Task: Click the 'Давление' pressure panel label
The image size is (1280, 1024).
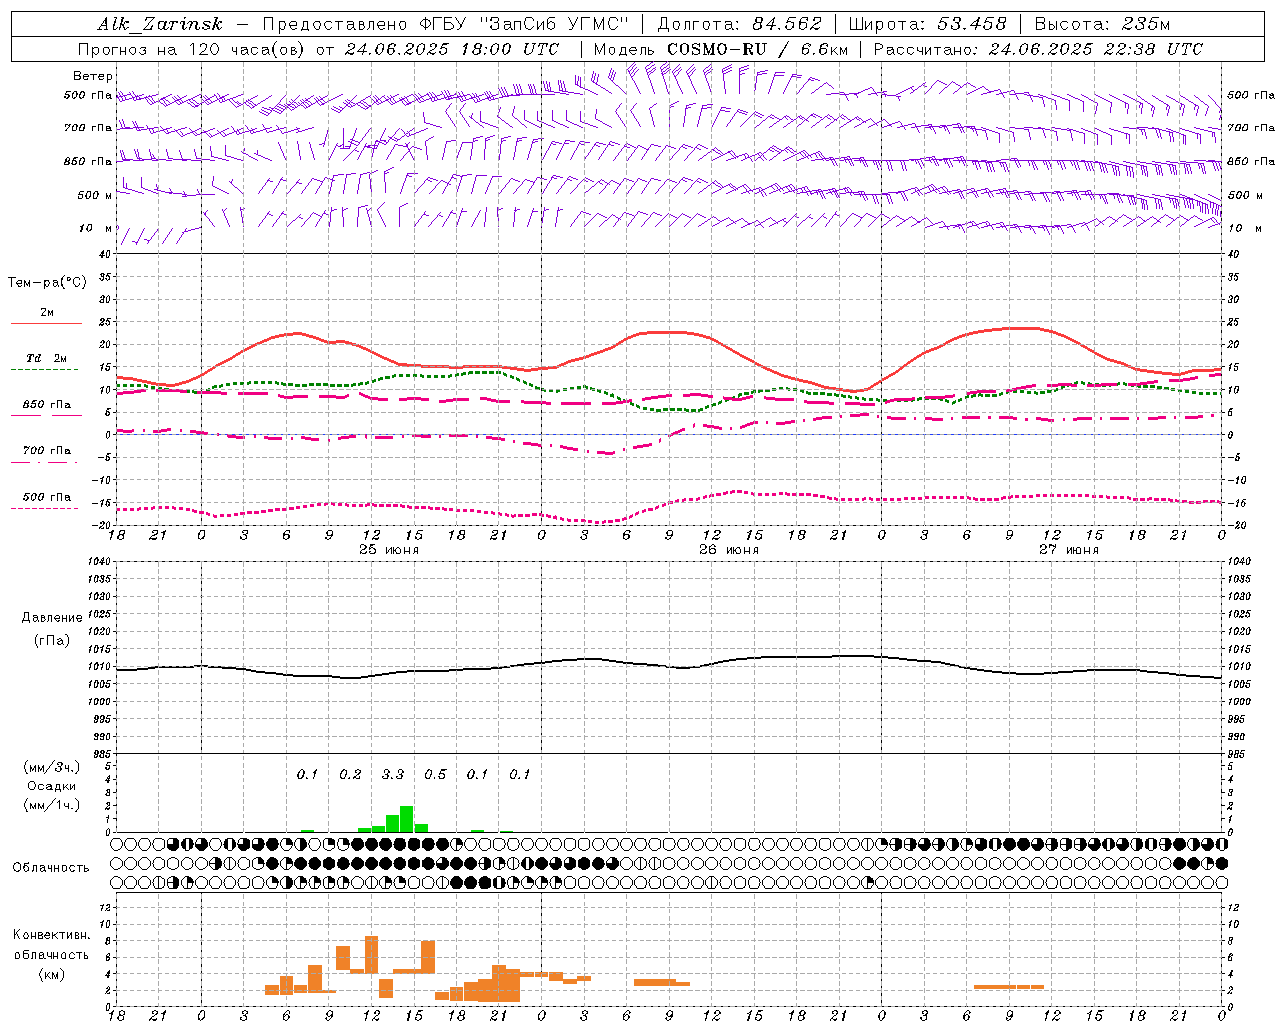Action: 52,618
